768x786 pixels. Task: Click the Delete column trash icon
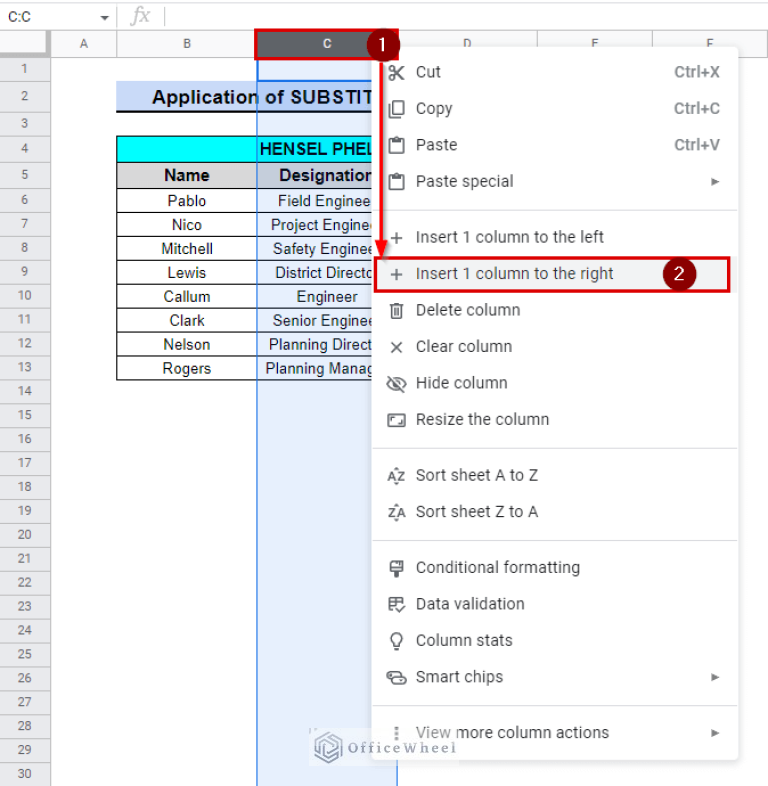396,311
